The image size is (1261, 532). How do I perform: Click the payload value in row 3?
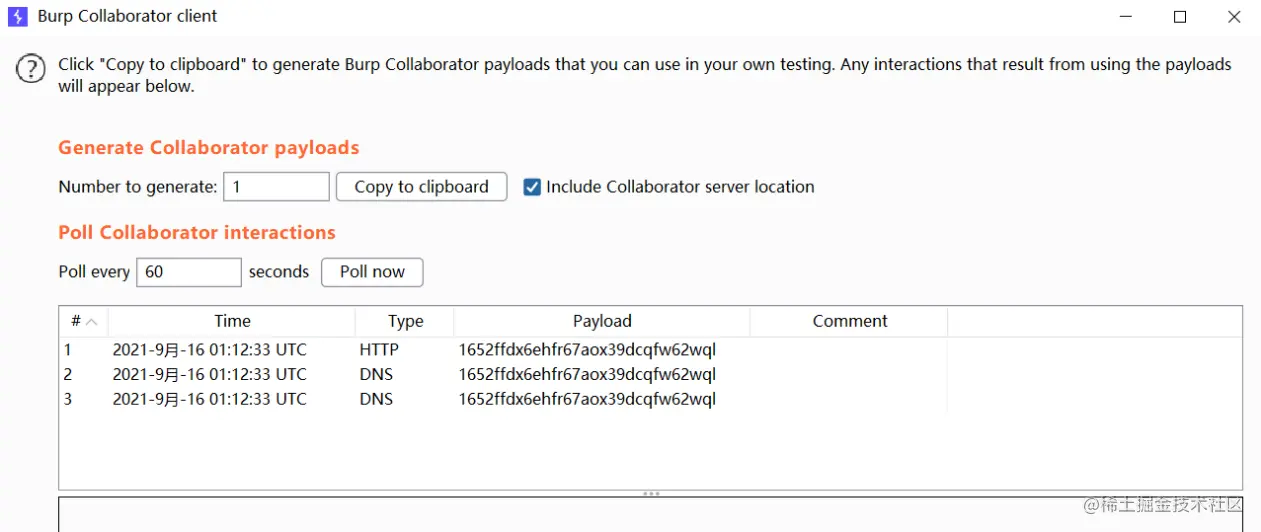[587, 399]
